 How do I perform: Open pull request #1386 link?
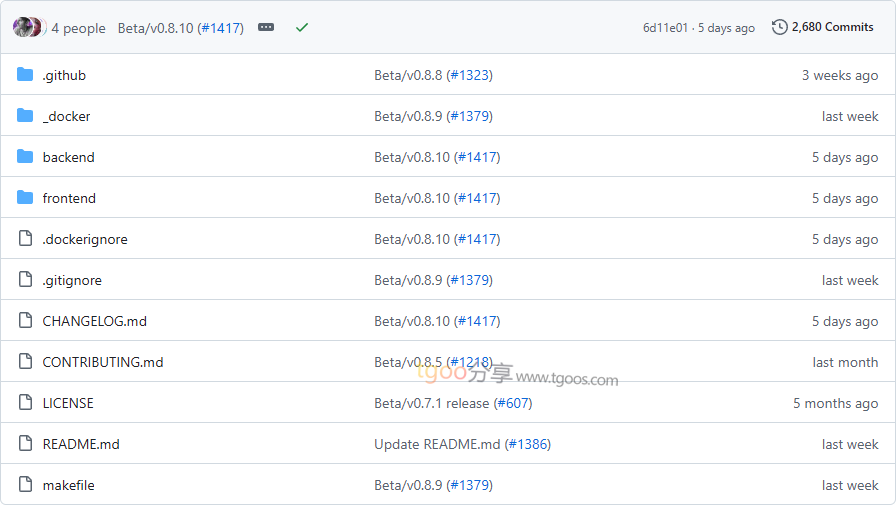click(x=527, y=444)
